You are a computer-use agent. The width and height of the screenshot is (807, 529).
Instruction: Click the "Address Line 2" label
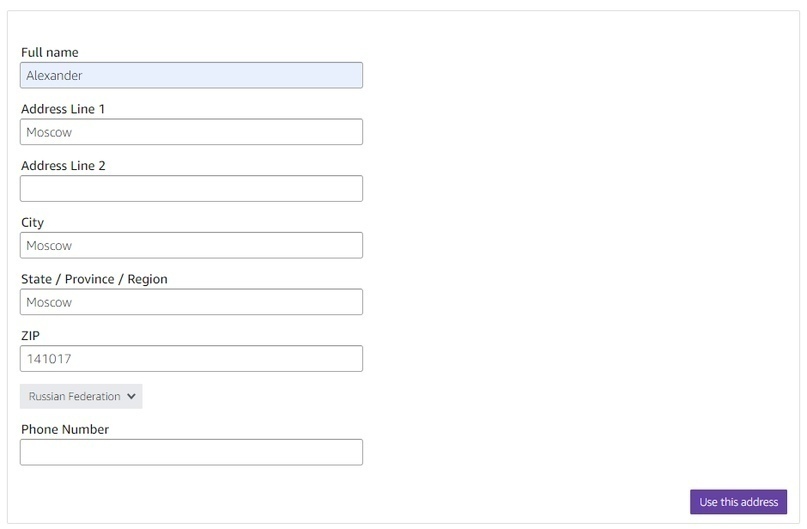pos(63,166)
